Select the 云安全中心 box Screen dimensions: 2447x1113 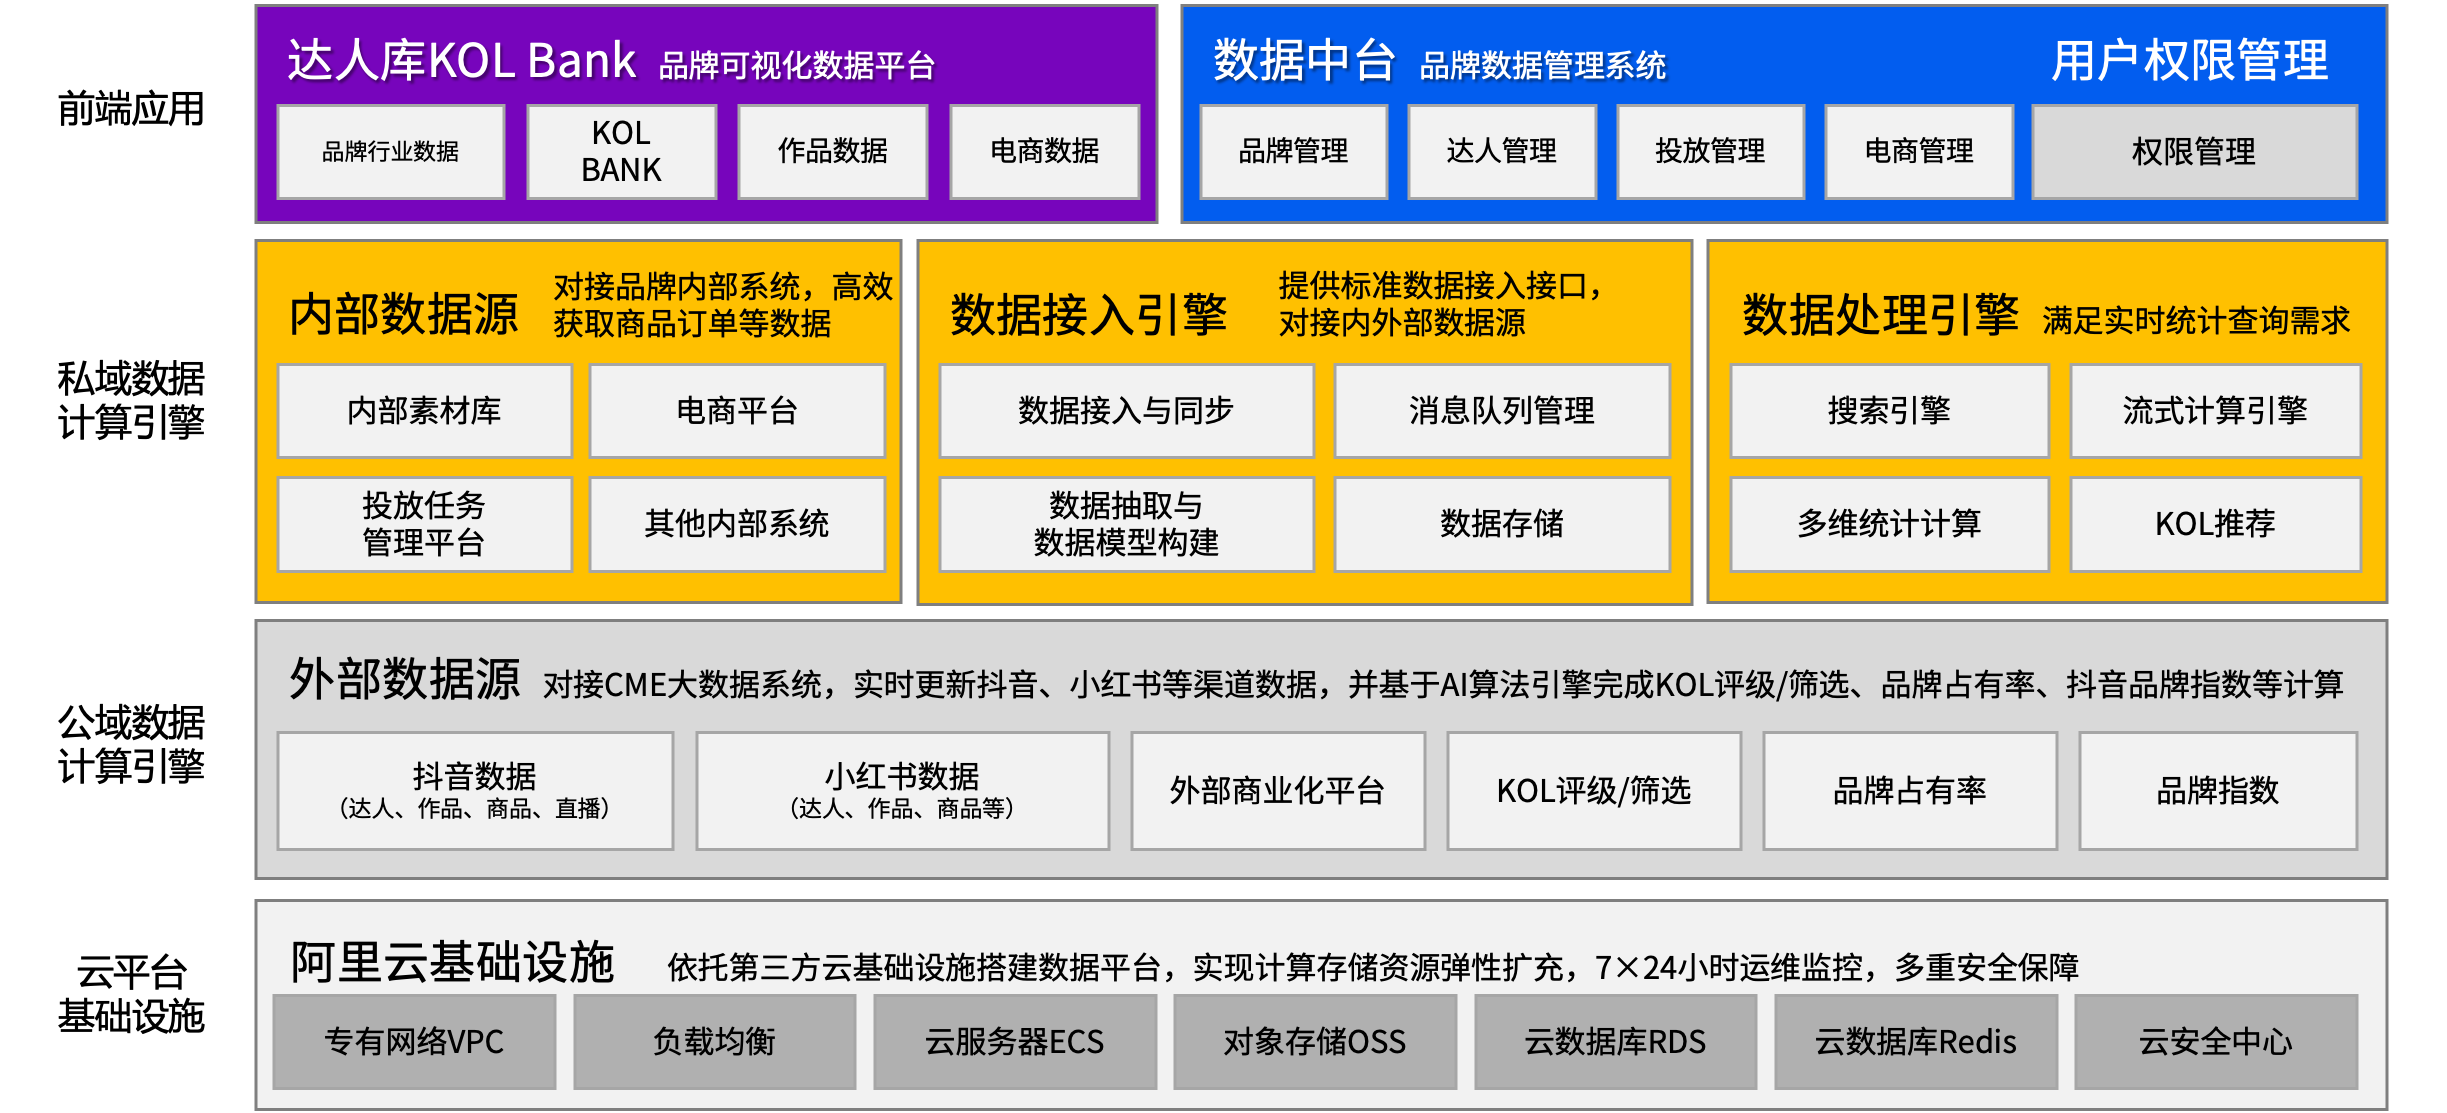tap(2215, 1042)
